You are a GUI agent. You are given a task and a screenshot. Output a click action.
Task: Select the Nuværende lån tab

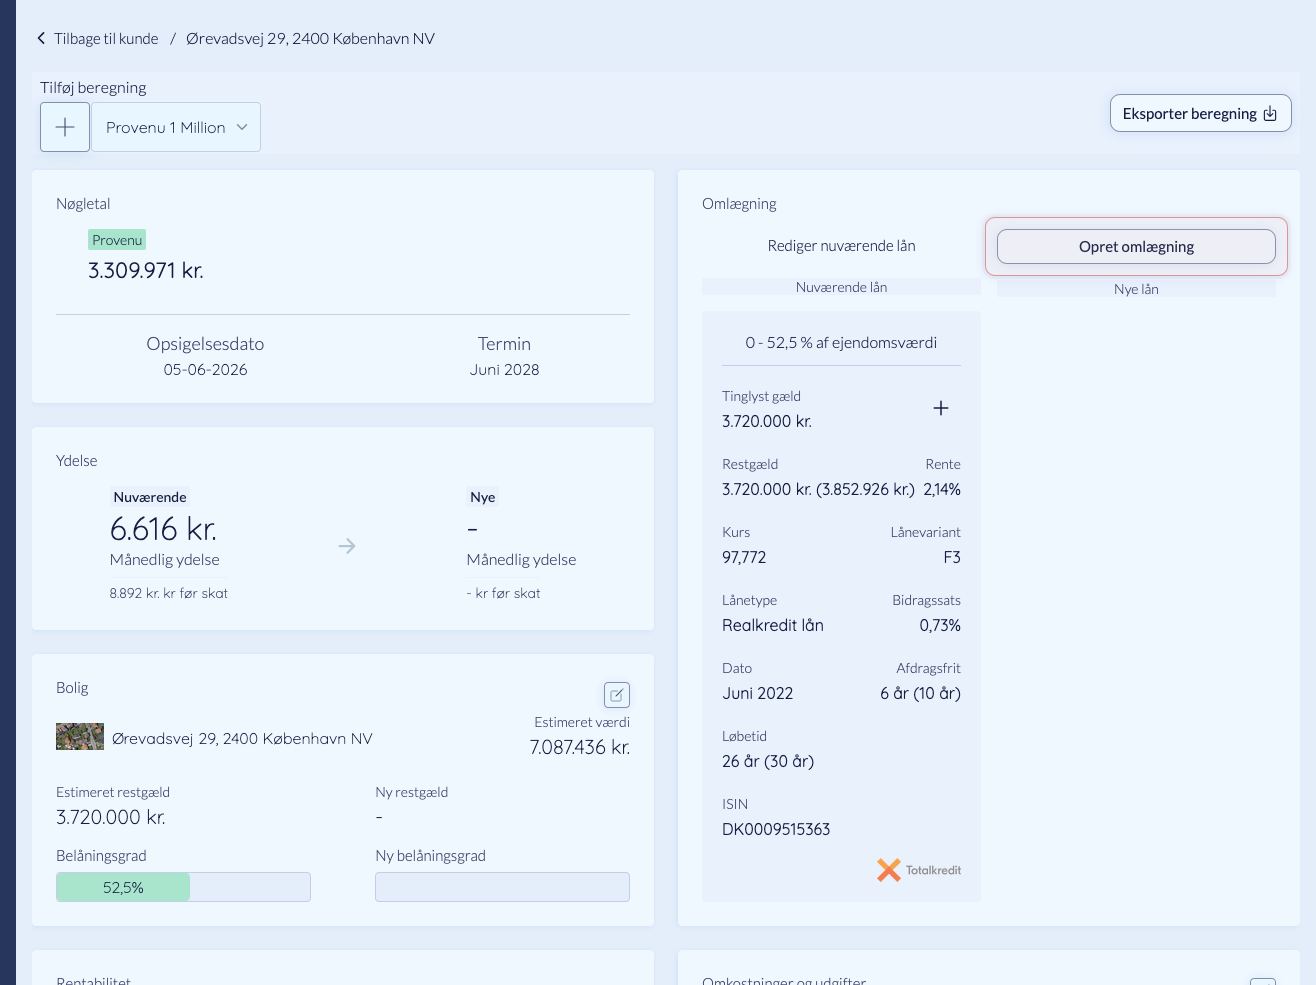click(841, 287)
